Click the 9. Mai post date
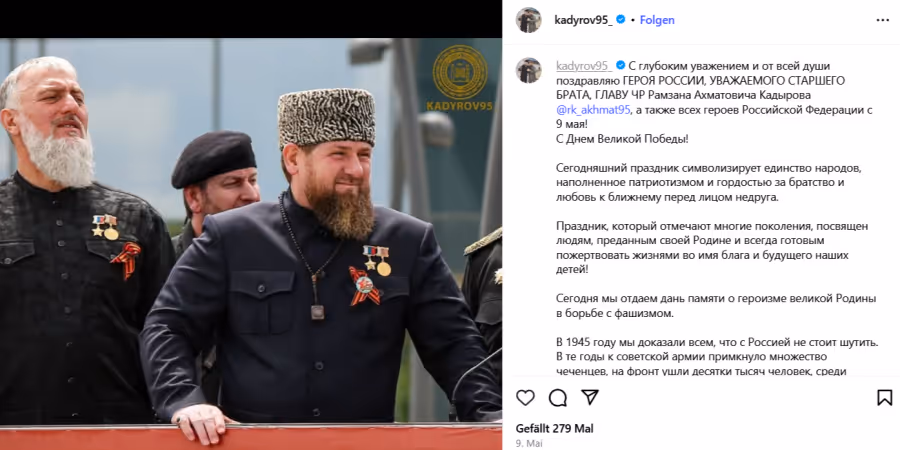 pos(529,444)
